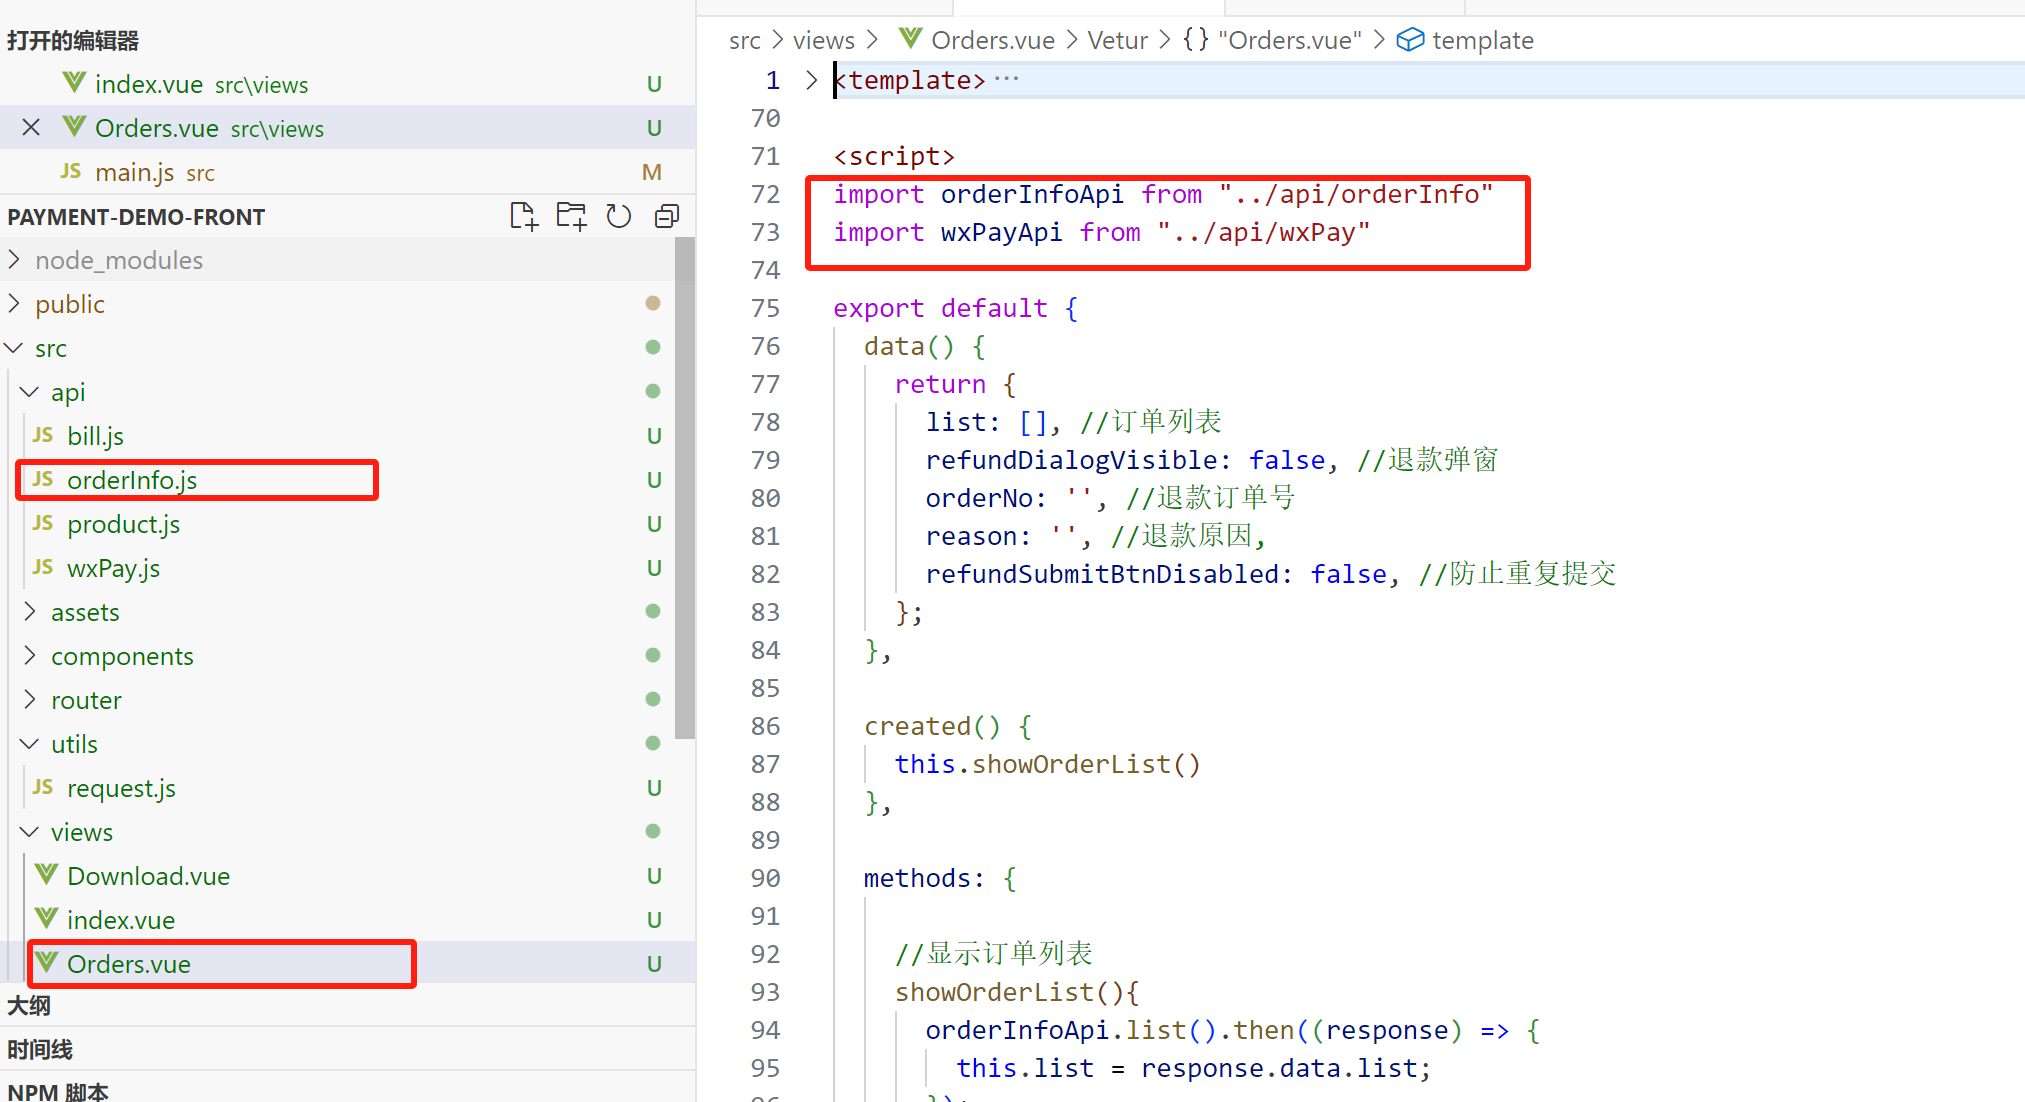Expand the NPM 脚本 section
The width and height of the screenshot is (2025, 1102).
click(x=58, y=1091)
